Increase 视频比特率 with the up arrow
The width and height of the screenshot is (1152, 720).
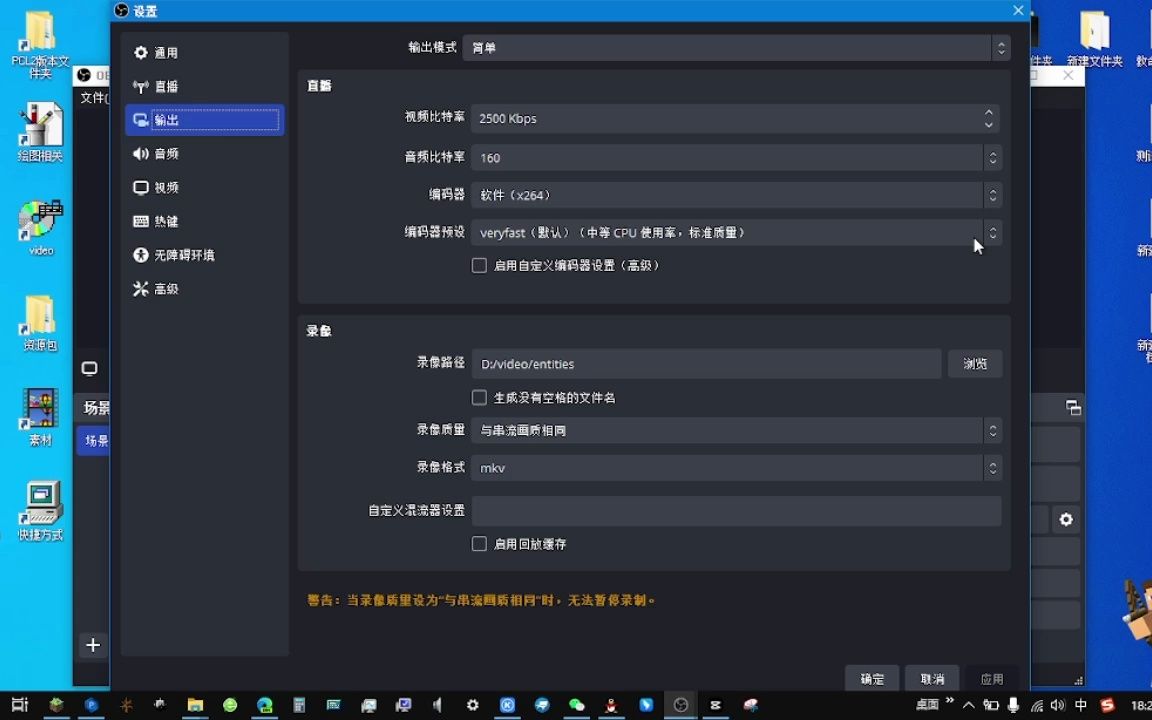coord(989,112)
